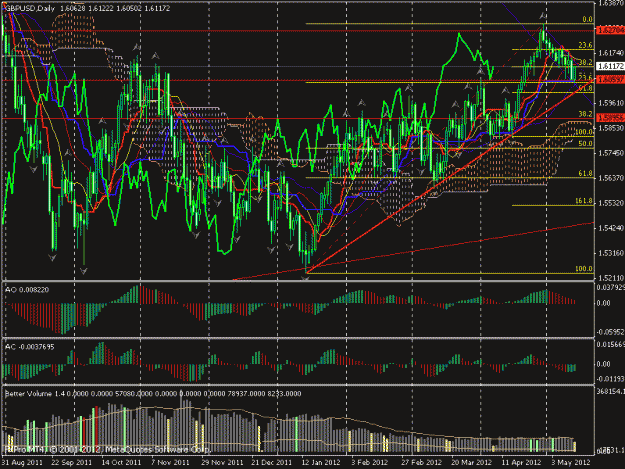Click the price axis value 1.52110
Viewport: 625px width, 469px height.
[610, 278]
